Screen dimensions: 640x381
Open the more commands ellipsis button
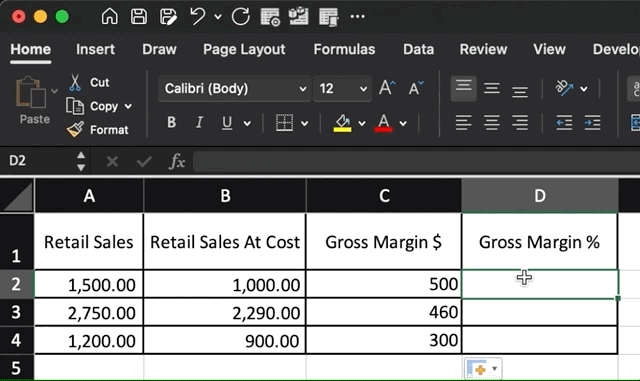pyautogui.click(x=357, y=17)
